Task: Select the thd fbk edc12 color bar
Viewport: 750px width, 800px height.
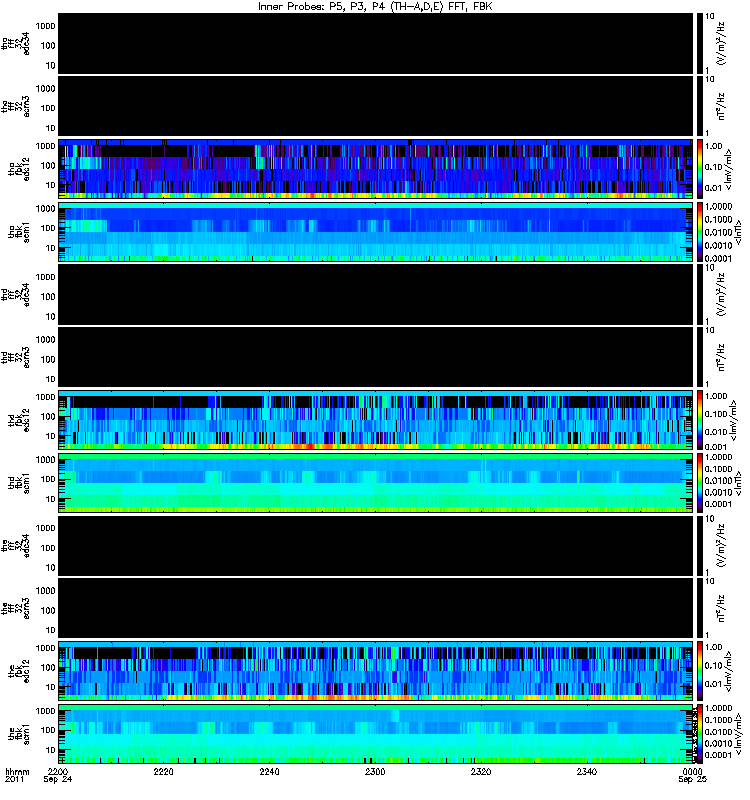Action: 701,420
